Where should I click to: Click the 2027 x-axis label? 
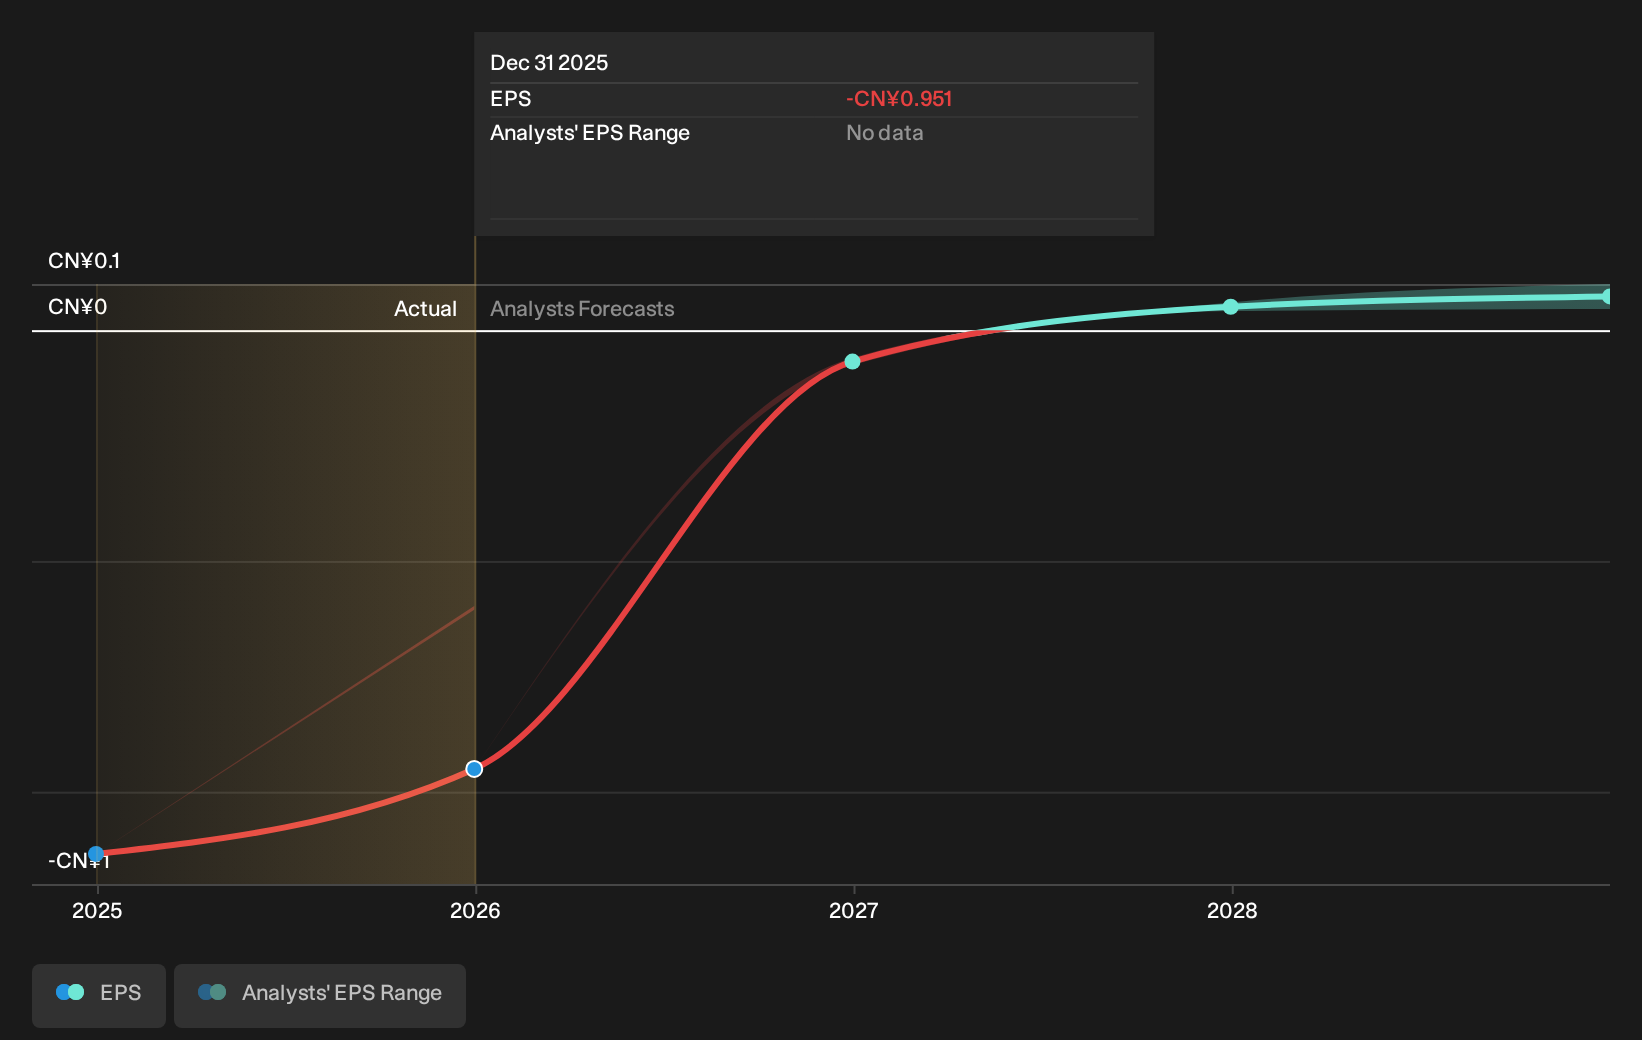(853, 910)
